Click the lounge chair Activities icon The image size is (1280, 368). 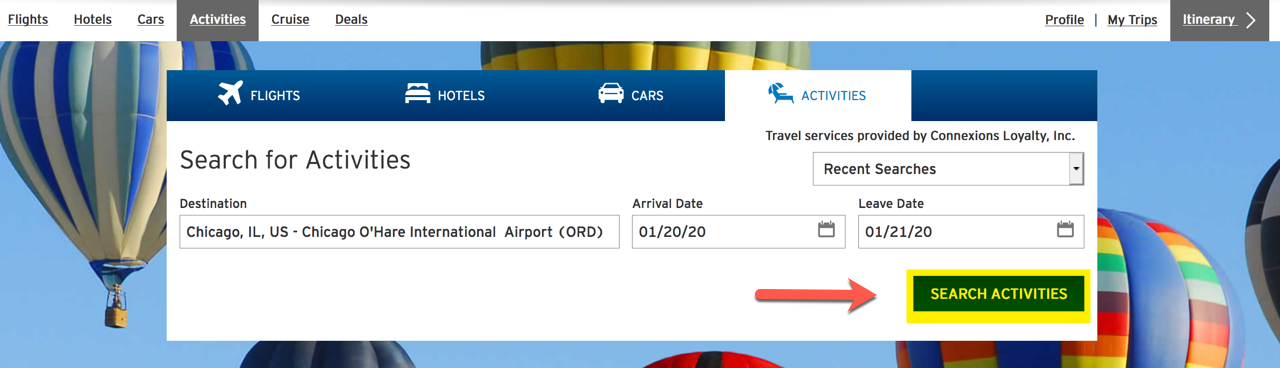(781, 94)
